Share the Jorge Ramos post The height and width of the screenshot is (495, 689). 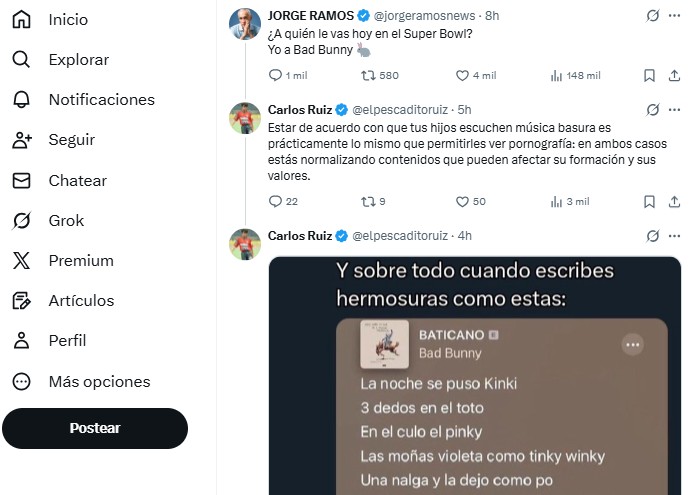[x=674, y=75]
